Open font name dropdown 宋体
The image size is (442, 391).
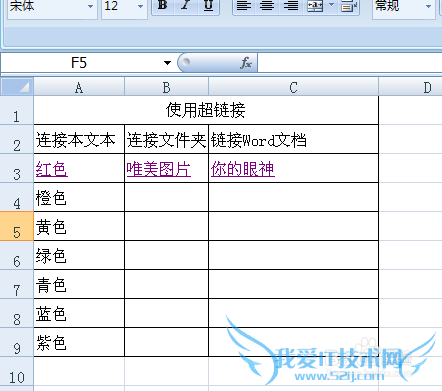tap(90, 6)
